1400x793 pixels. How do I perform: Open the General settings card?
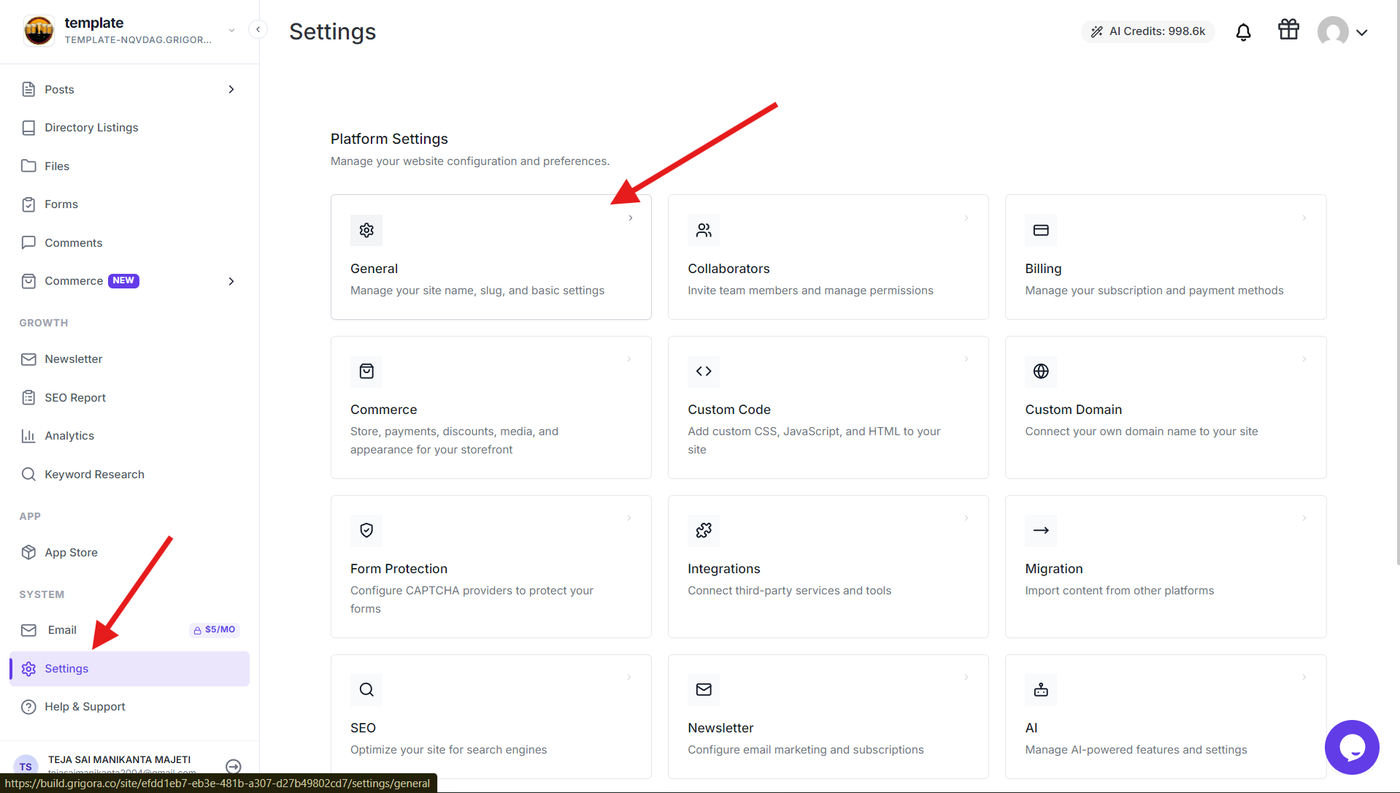pos(491,257)
